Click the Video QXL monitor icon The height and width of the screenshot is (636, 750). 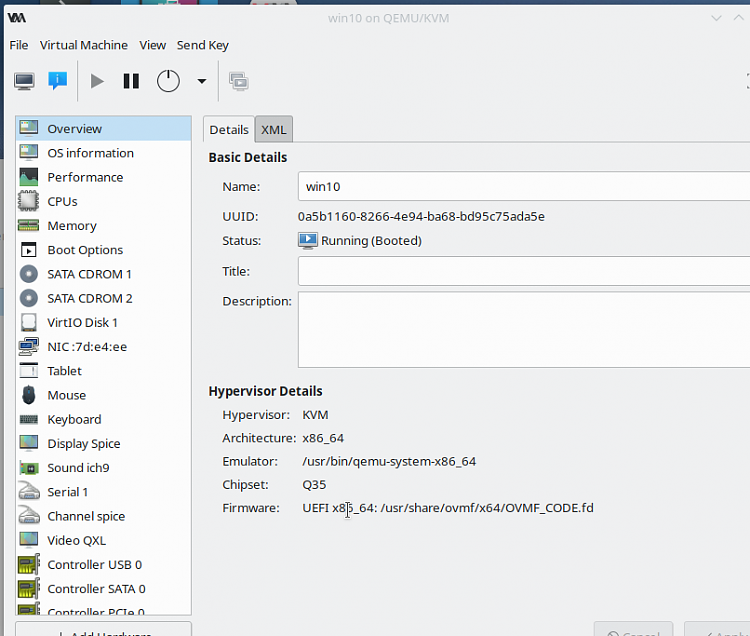(x=28, y=540)
